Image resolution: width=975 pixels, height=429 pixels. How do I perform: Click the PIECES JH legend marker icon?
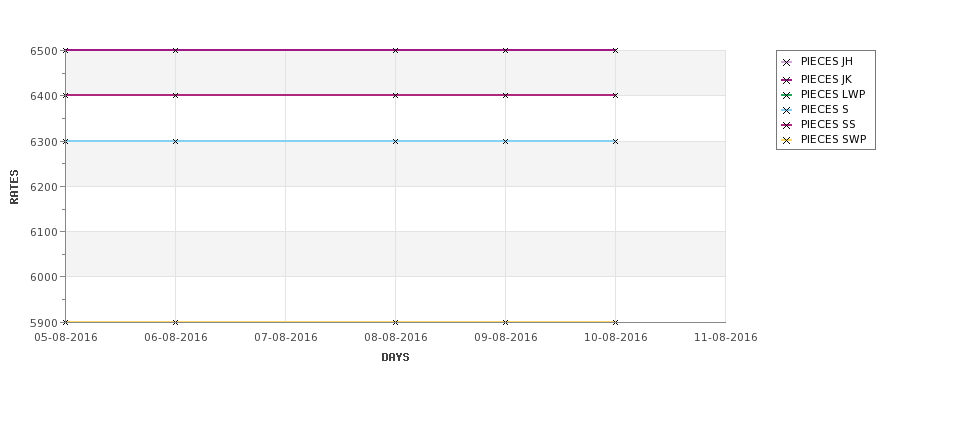(x=786, y=62)
